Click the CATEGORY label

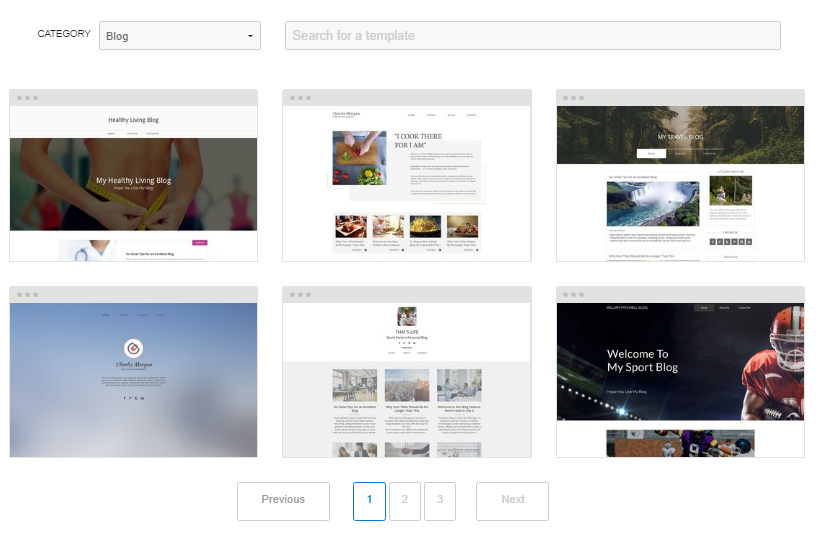(x=64, y=34)
